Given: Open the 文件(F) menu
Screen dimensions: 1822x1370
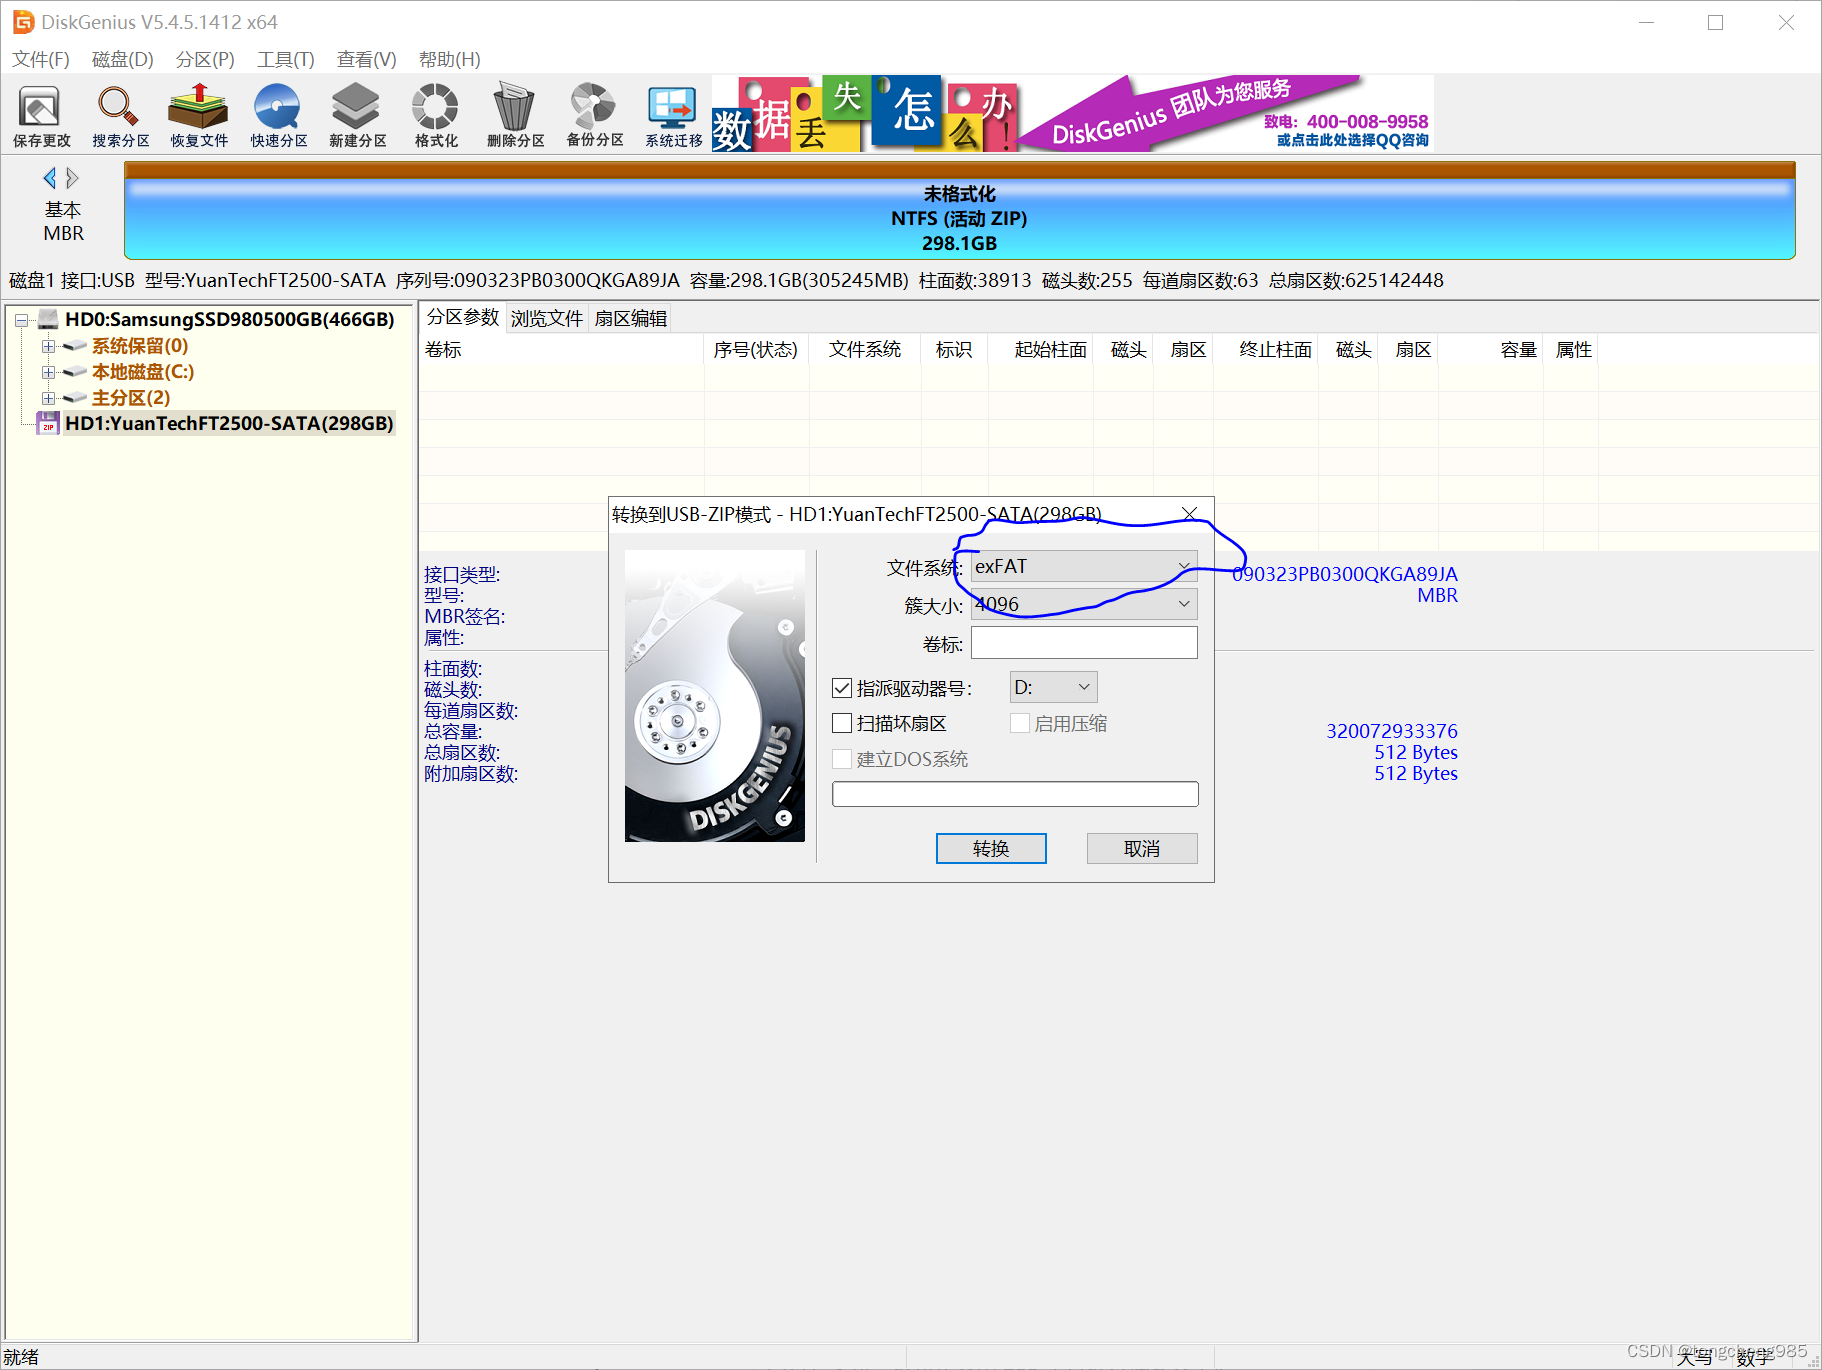Looking at the screenshot, I should pyautogui.click(x=41, y=59).
